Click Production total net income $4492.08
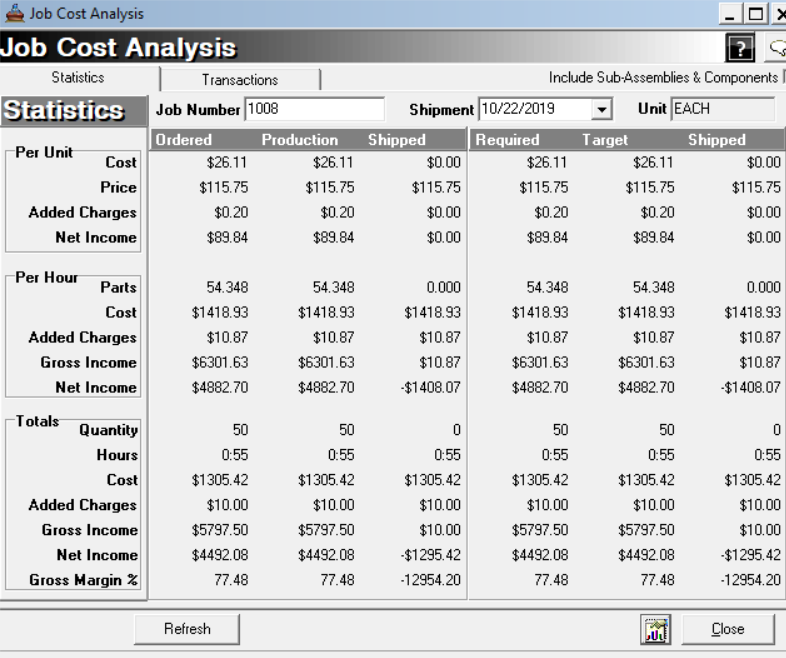This screenshot has width=786, height=658. (326, 555)
